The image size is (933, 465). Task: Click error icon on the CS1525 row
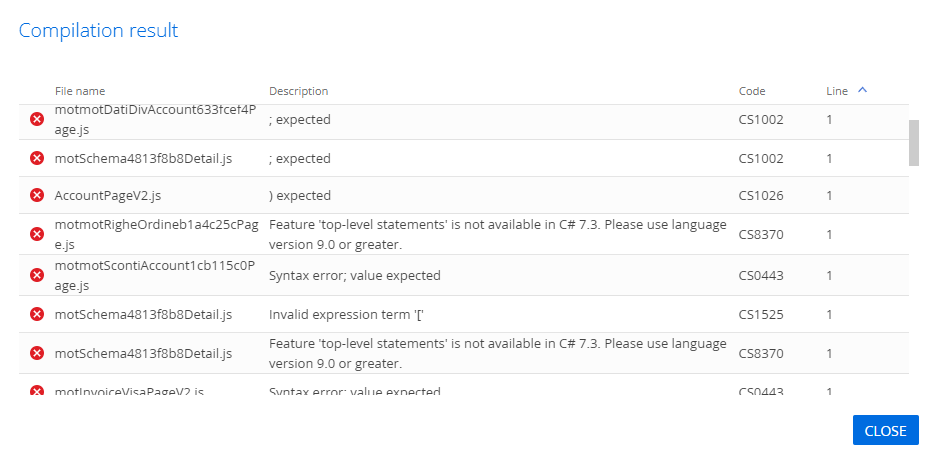pyautogui.click(x=37, y=314)
